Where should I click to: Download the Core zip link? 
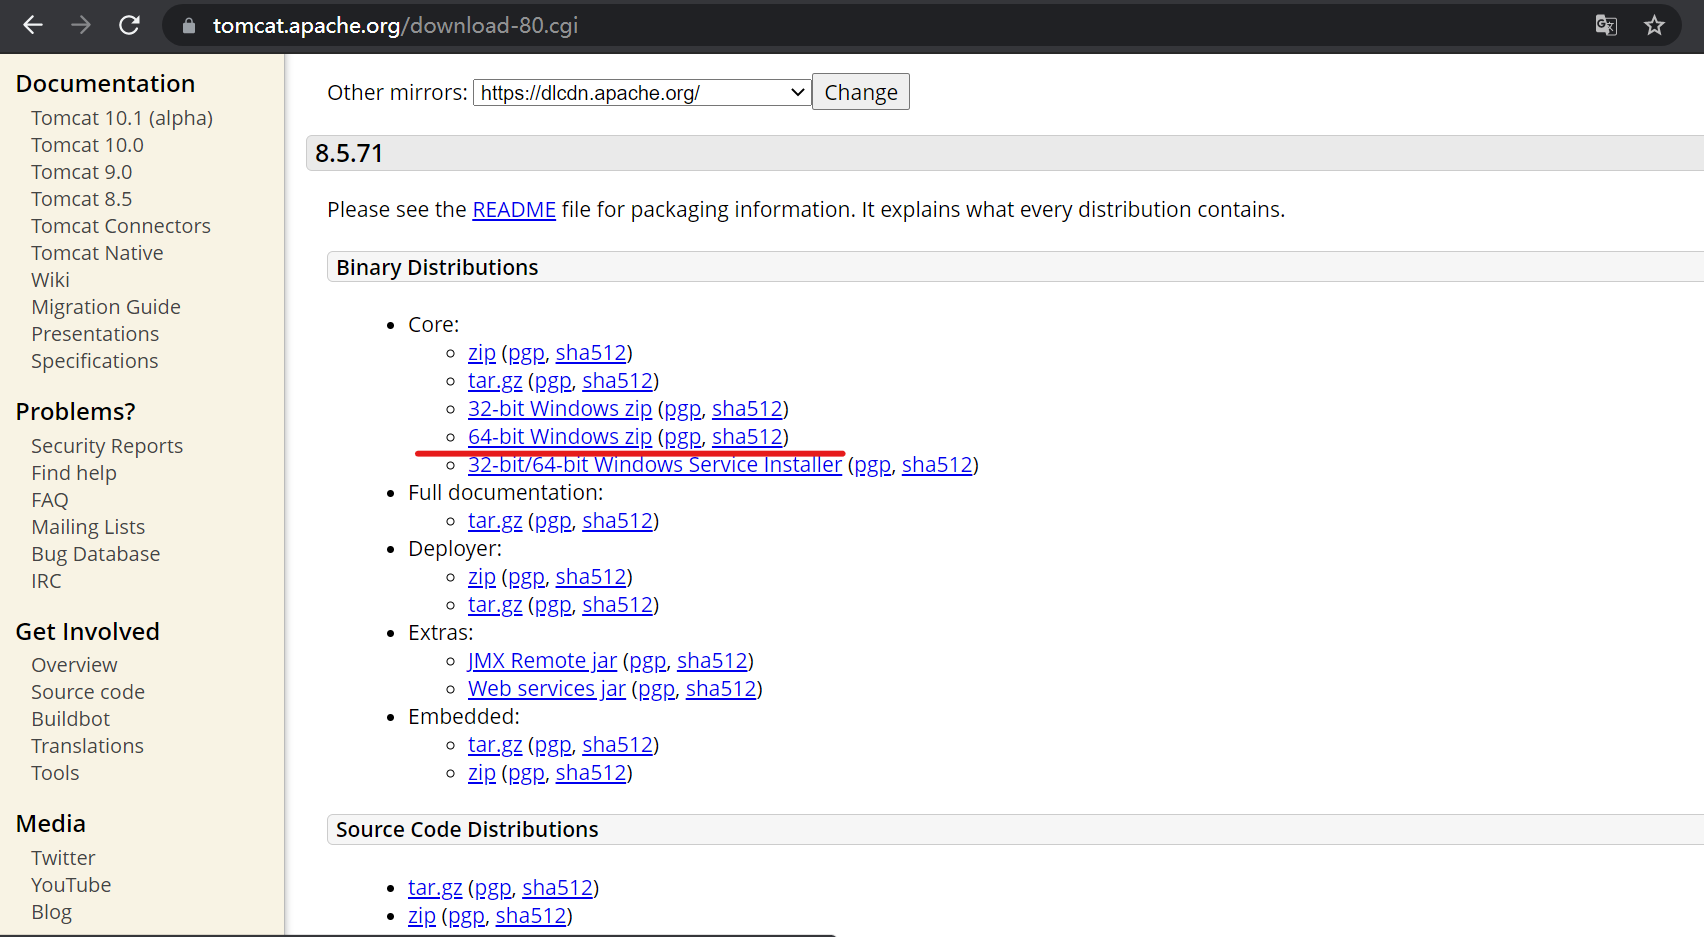pos(482,353)
